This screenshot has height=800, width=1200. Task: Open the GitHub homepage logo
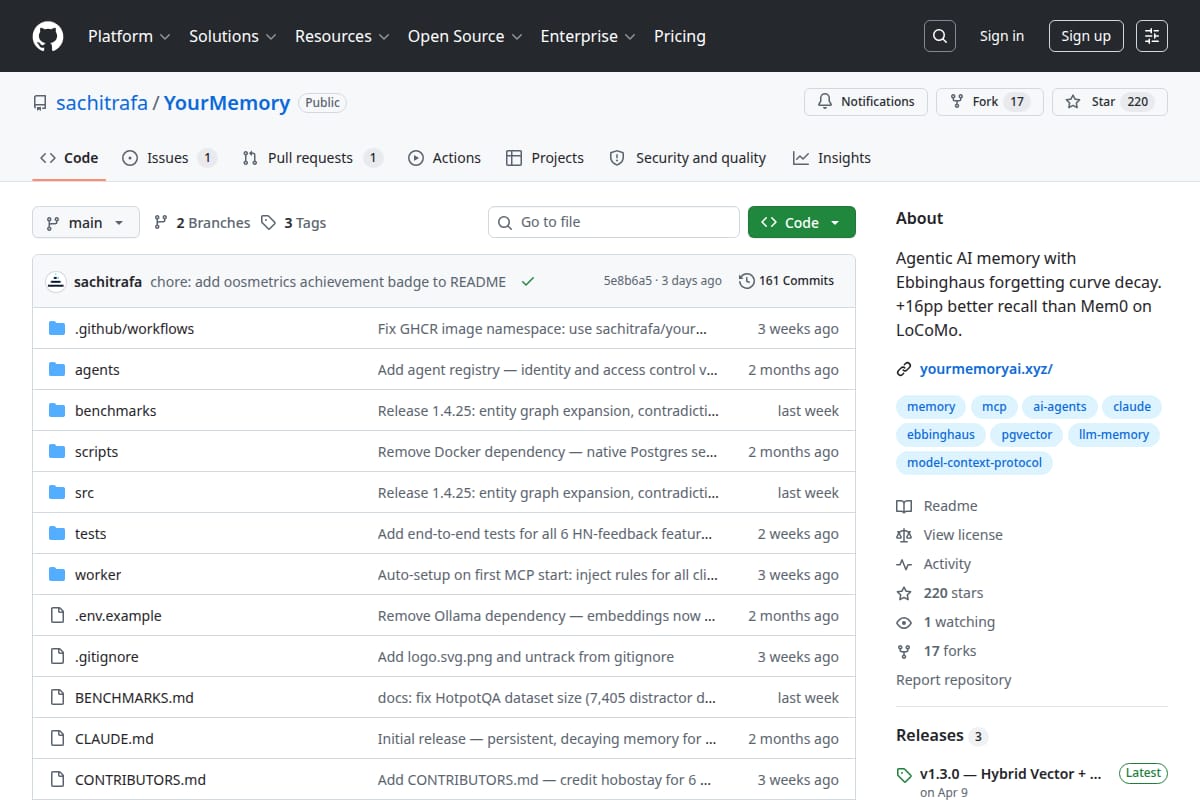pyautogui.click(x=48, y=36)
